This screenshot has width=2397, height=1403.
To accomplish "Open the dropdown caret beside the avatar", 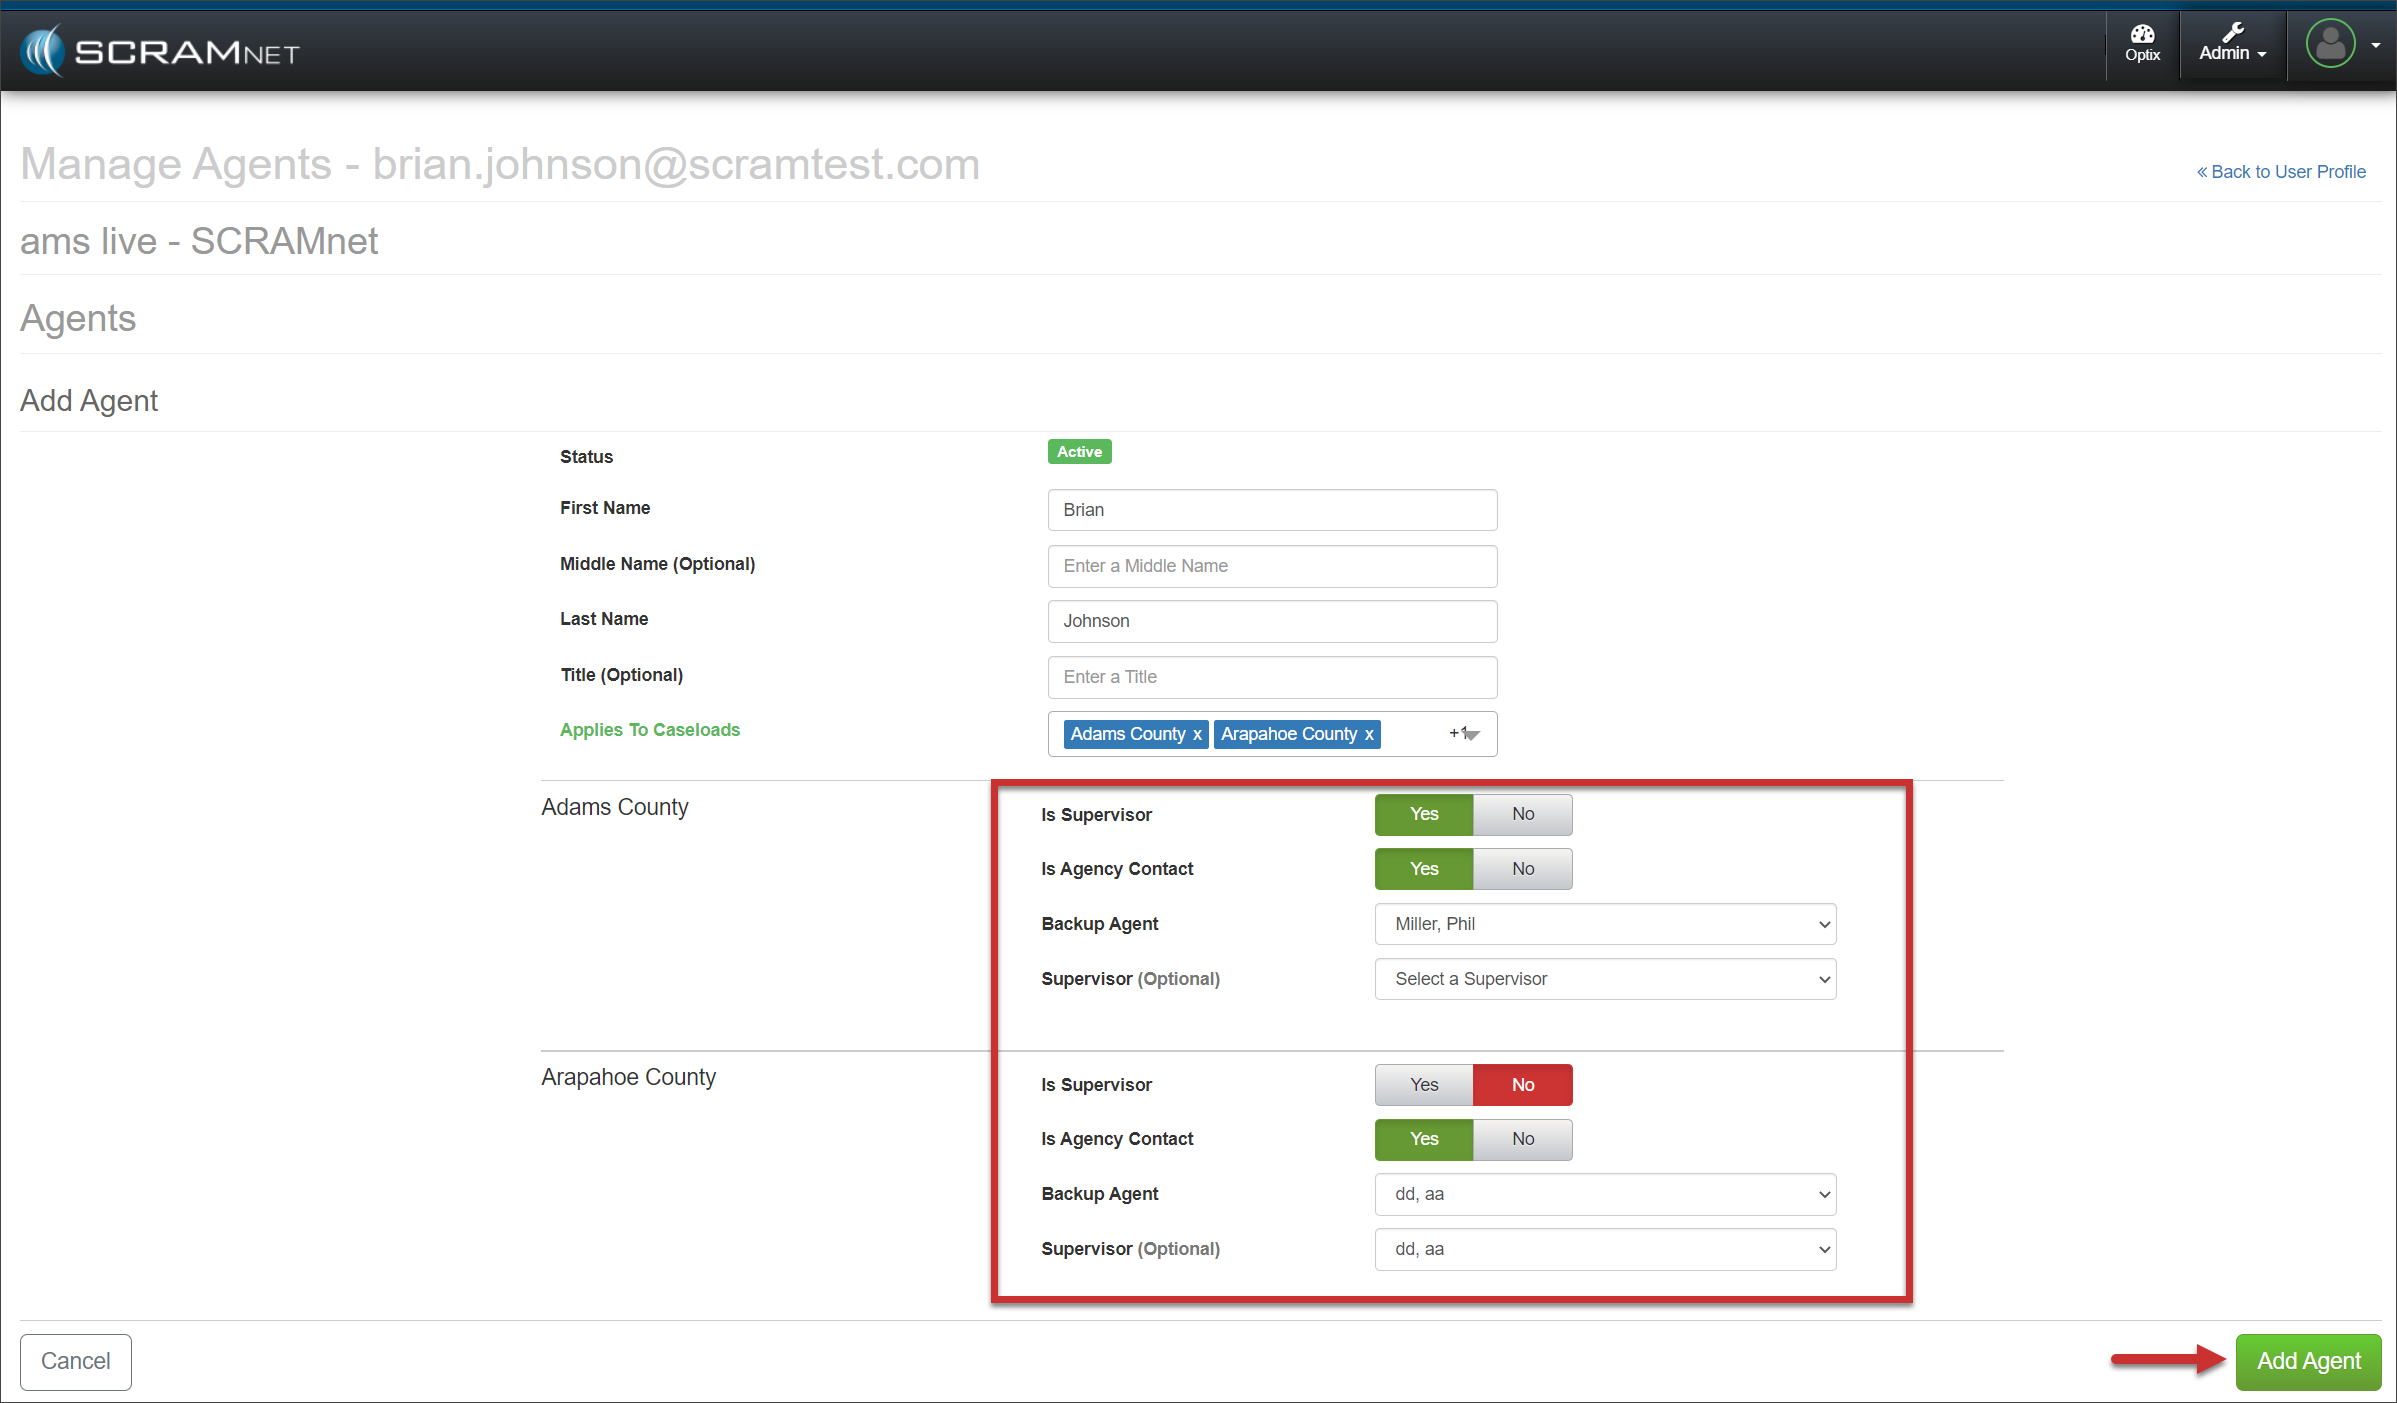I will click(2376, 45).
